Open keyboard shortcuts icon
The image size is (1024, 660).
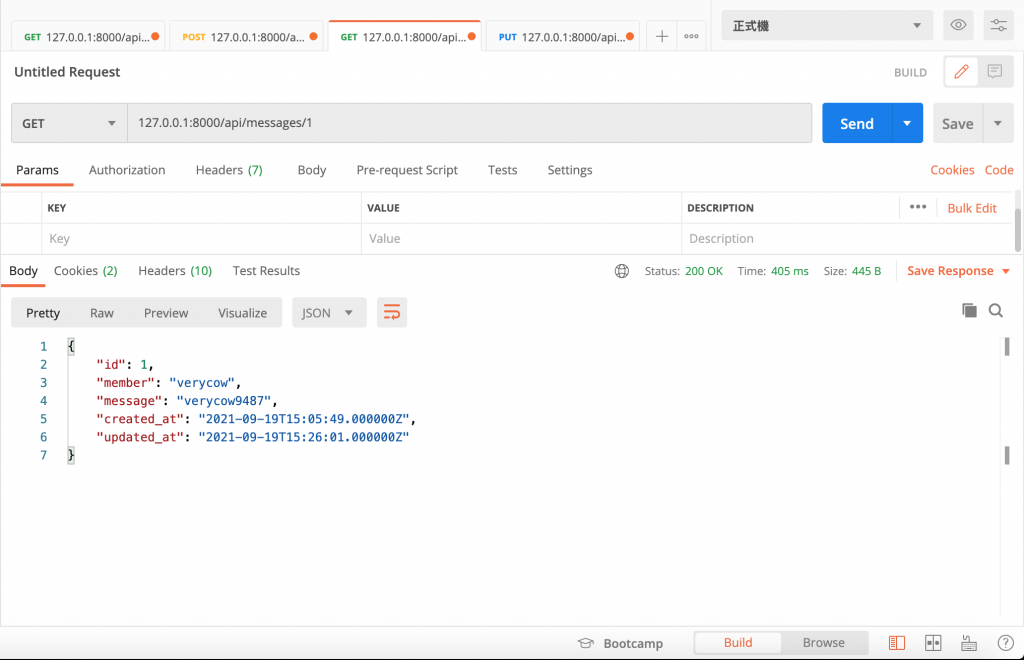[x=968, y=643]
